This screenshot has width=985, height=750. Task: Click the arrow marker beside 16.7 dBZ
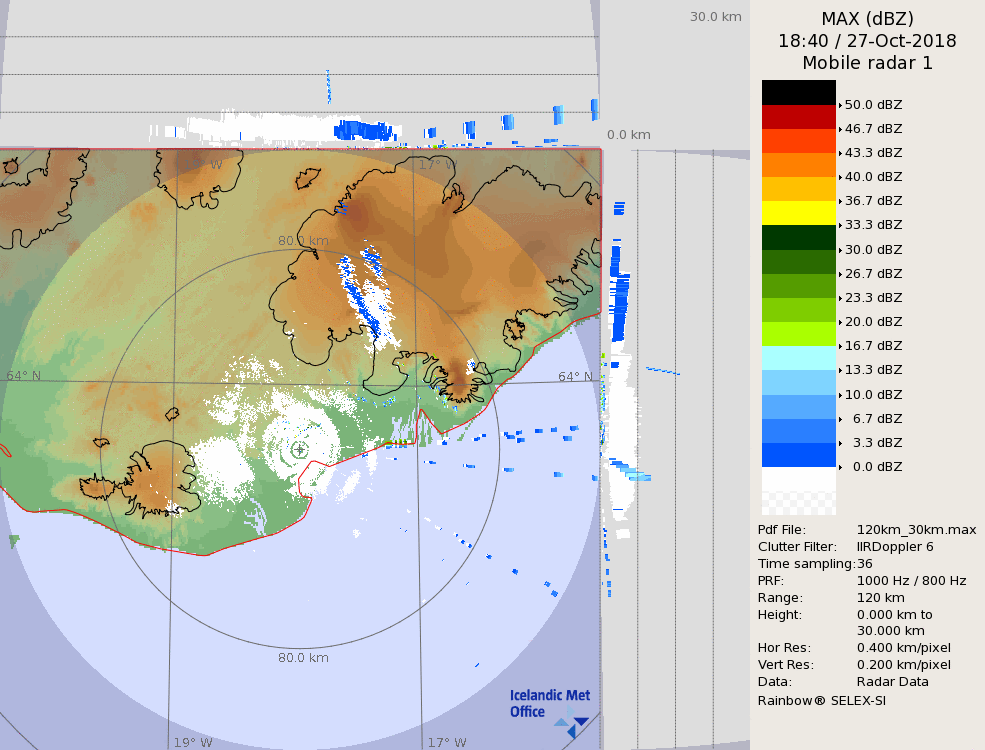click(840, 346)
